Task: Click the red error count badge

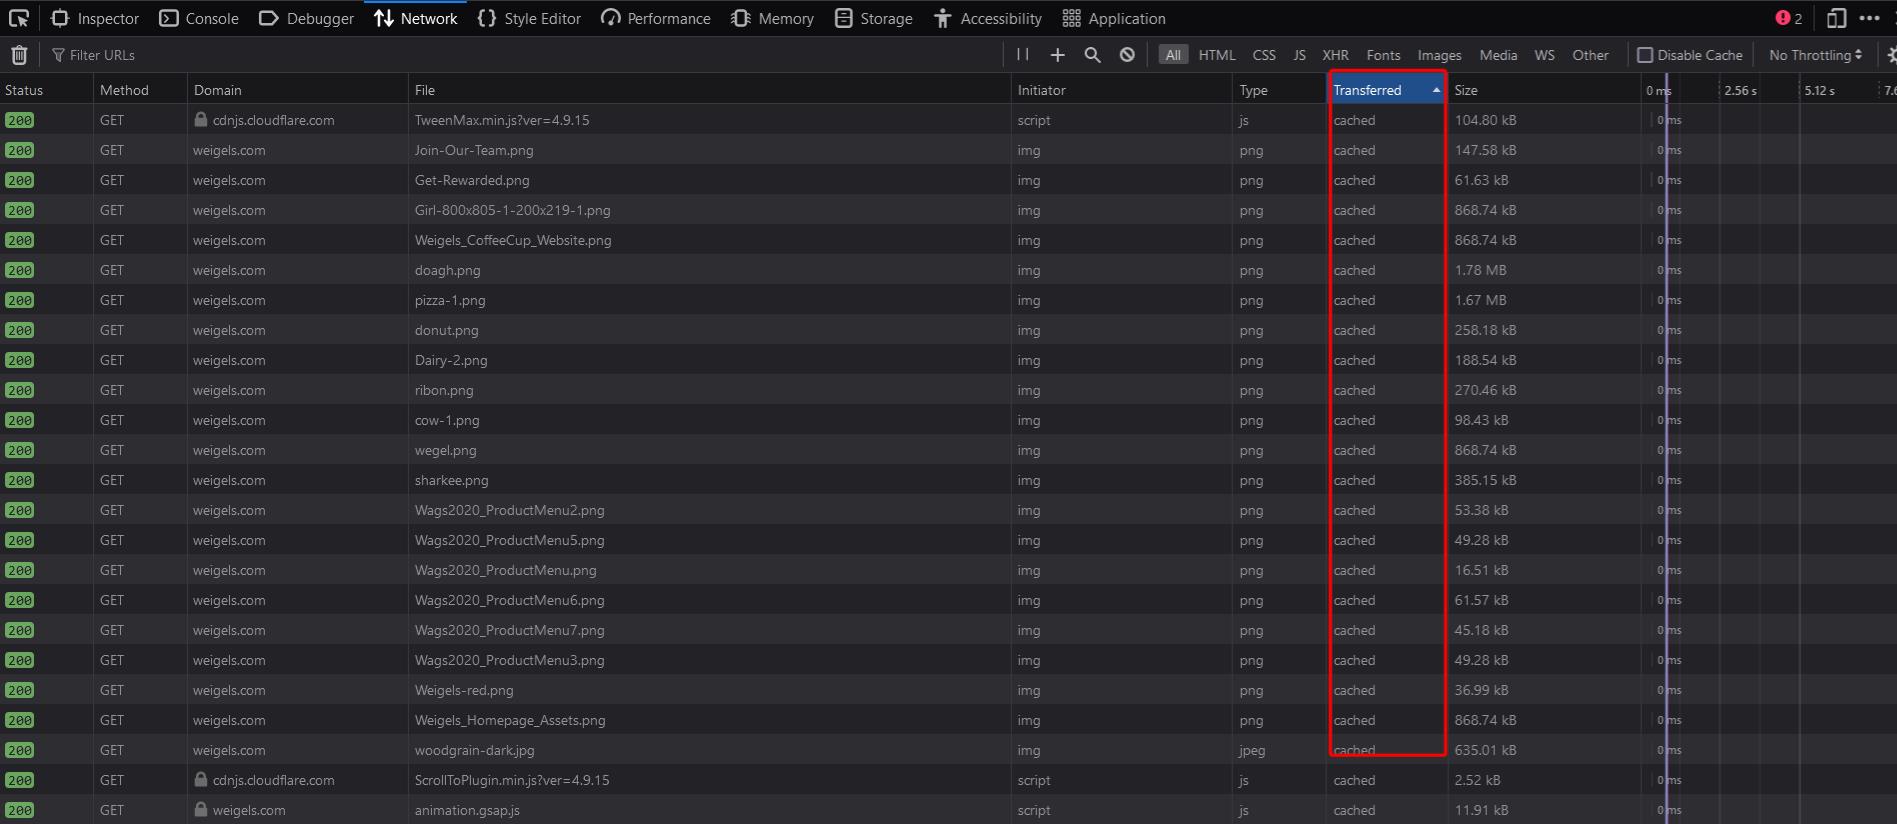Action: 1788,18
